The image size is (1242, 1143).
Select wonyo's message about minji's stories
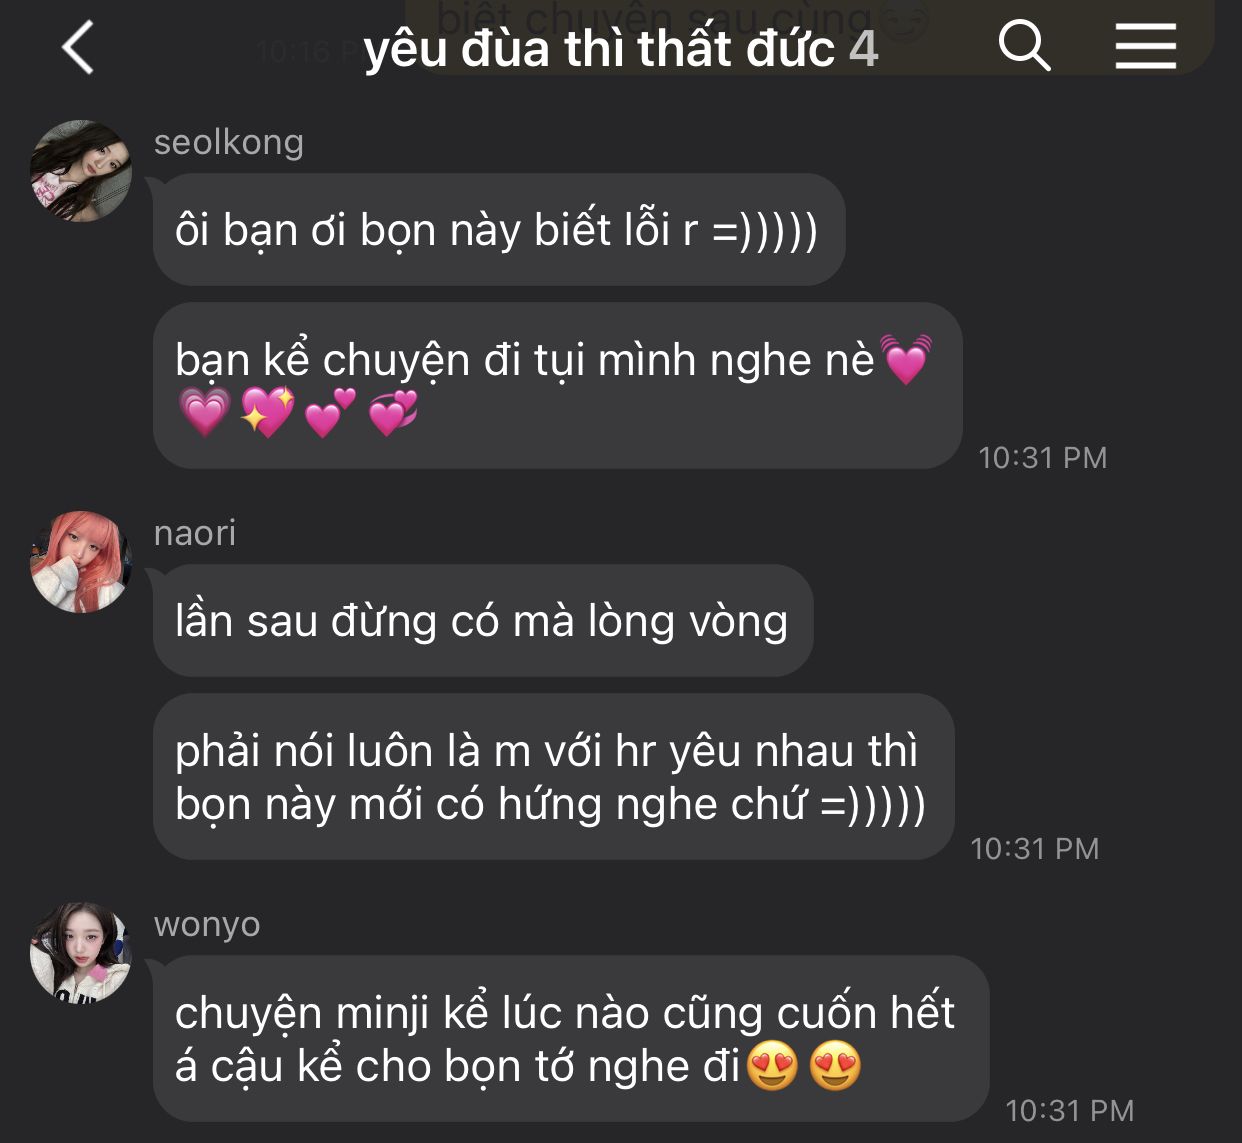[x=571, y=1039]
